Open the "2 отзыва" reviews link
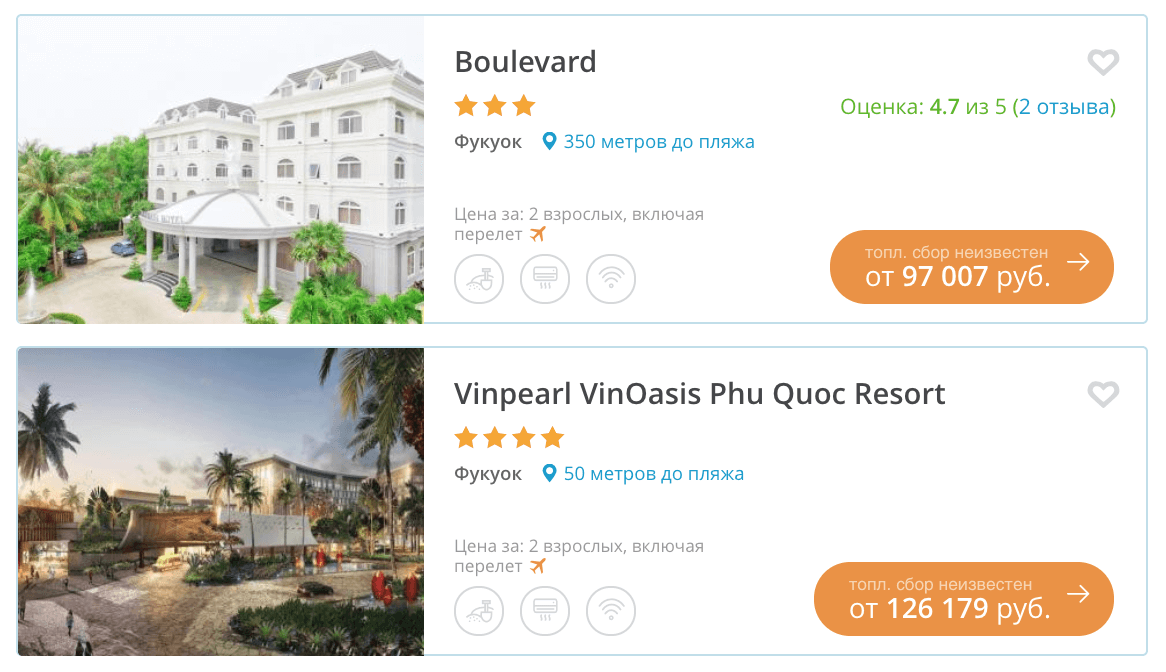Viewport: 1166px width, 672px height. tap(1064, 107)
